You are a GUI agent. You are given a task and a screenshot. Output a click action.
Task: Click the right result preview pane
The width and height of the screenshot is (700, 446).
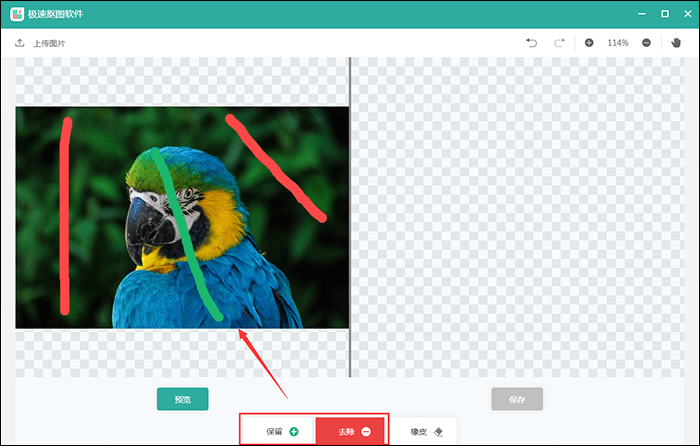518,217
